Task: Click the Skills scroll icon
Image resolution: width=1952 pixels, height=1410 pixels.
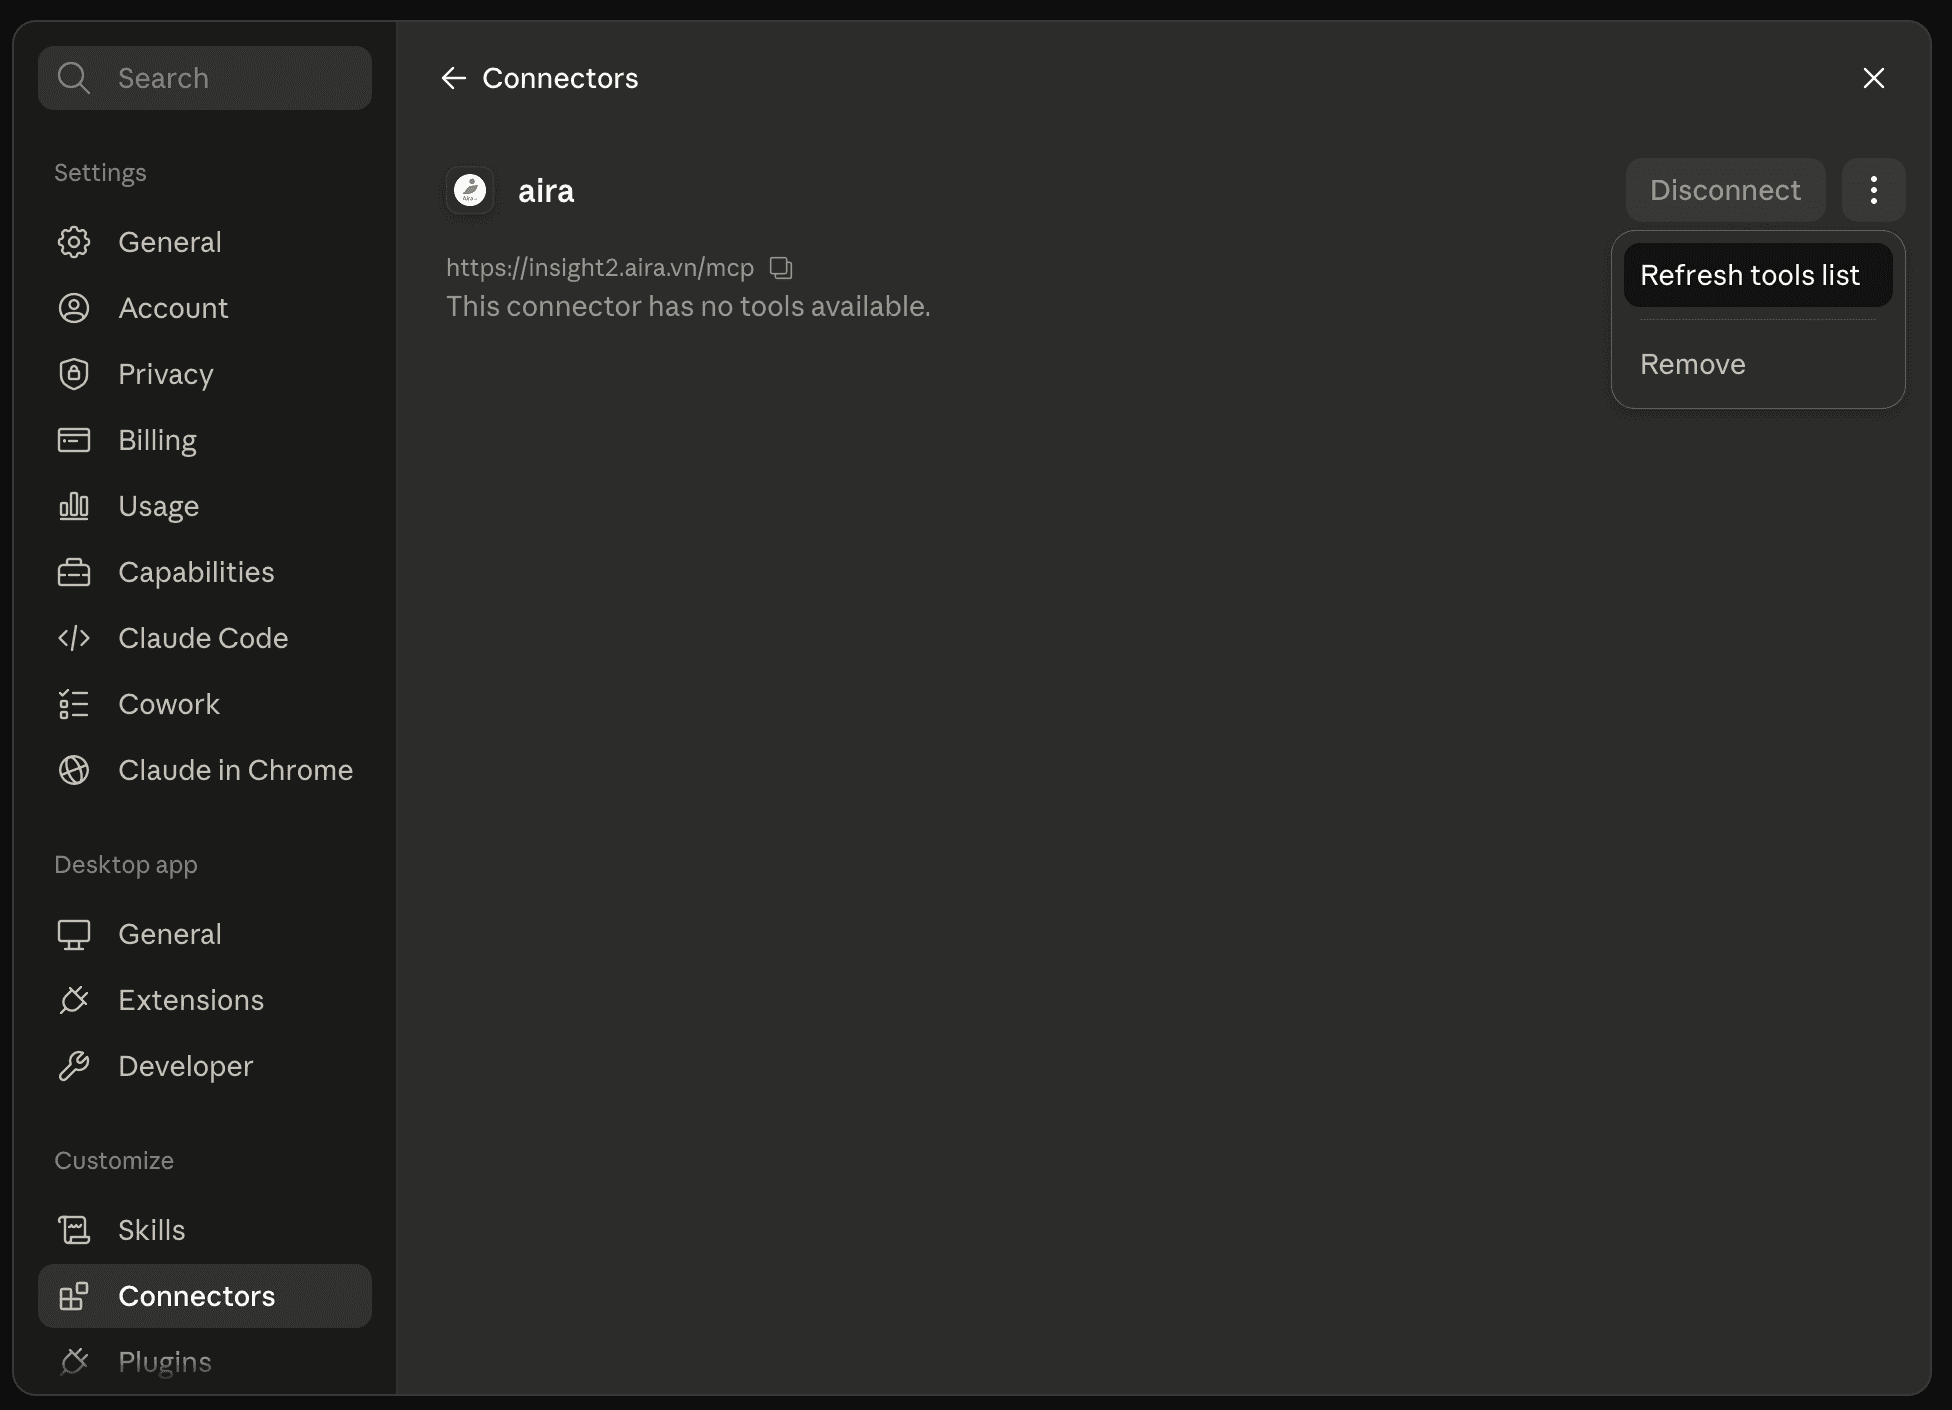Action: coord(74,1230)
